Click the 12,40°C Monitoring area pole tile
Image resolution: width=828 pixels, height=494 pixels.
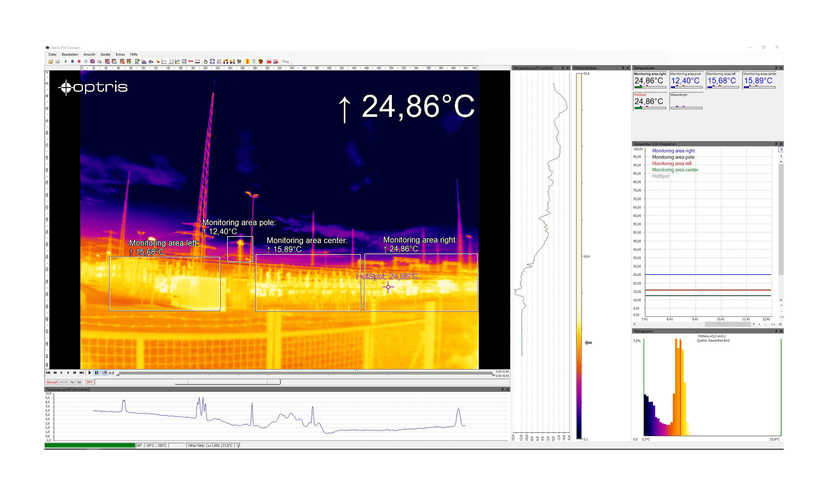coord(686,80)
